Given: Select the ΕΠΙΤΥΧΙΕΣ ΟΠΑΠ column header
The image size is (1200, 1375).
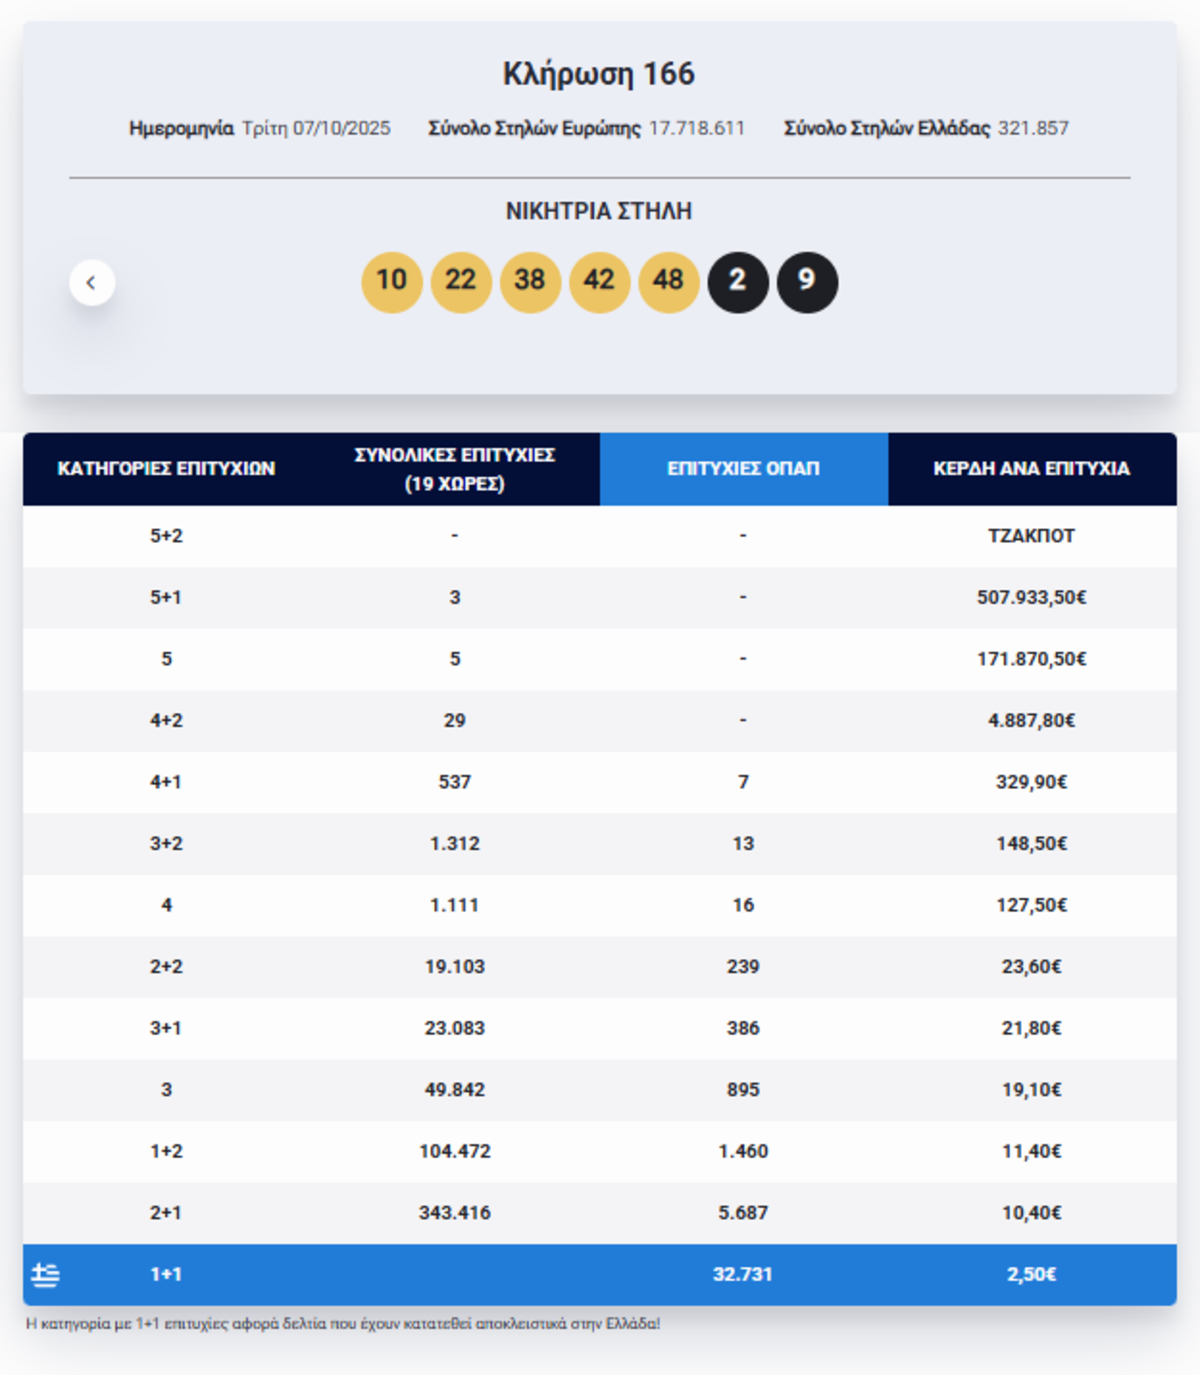Looking at the screenshot, I should [x=743, y=469].
